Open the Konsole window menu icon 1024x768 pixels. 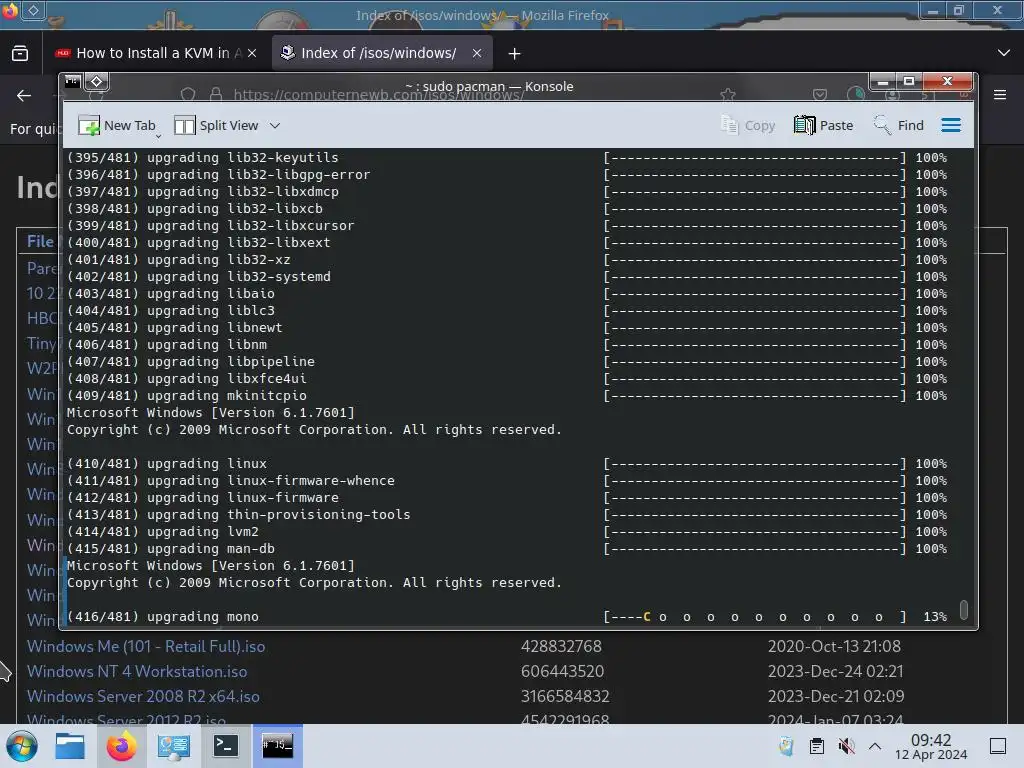pos(72,82)
